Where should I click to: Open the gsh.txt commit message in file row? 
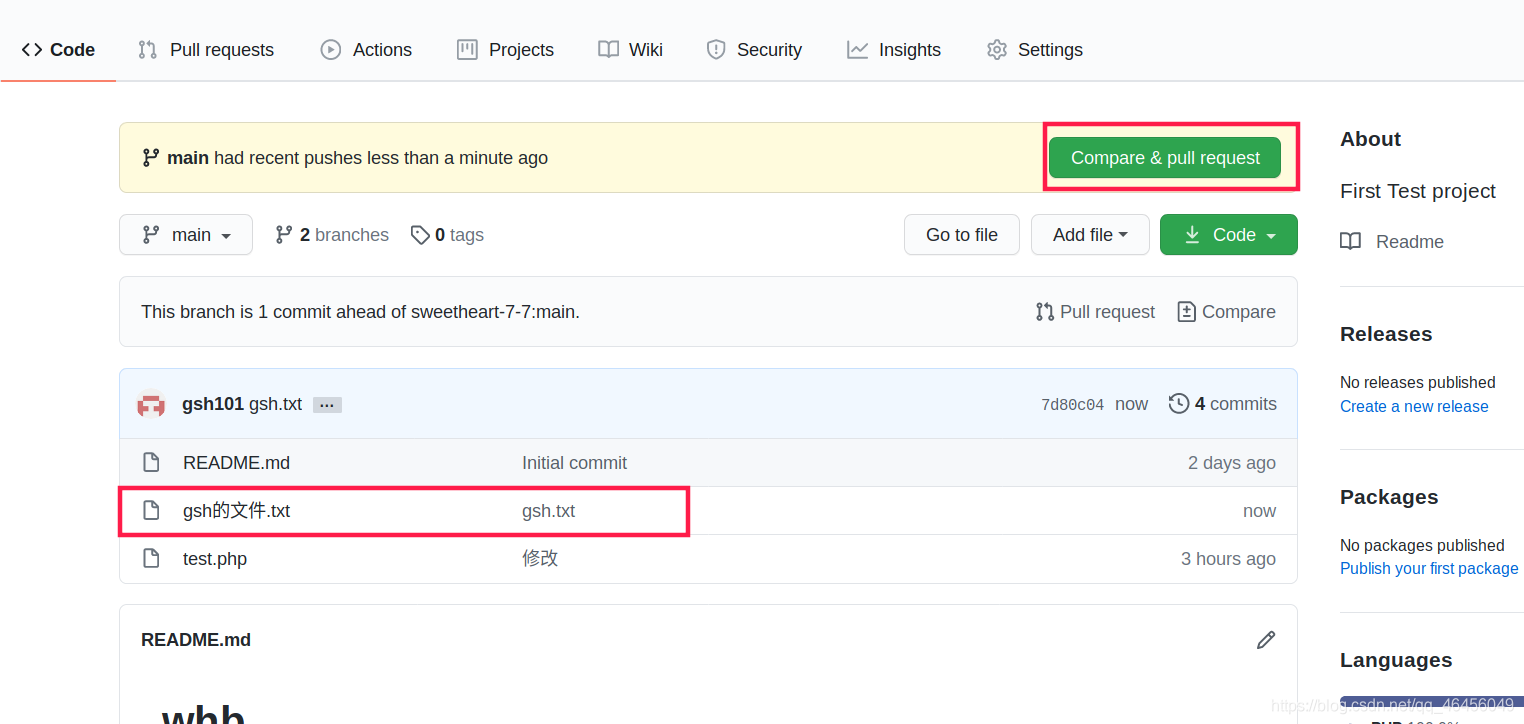point(548,511)
